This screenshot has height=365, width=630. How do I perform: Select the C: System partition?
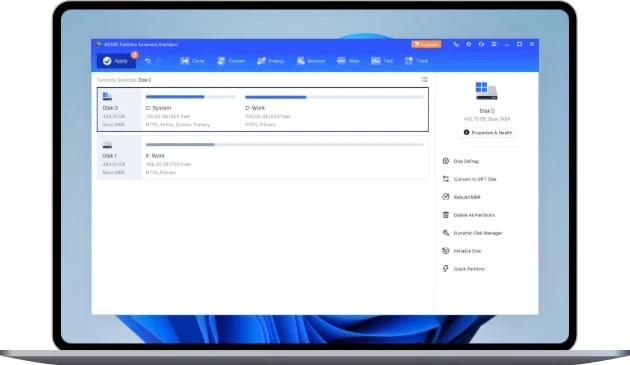pos(191,109)
